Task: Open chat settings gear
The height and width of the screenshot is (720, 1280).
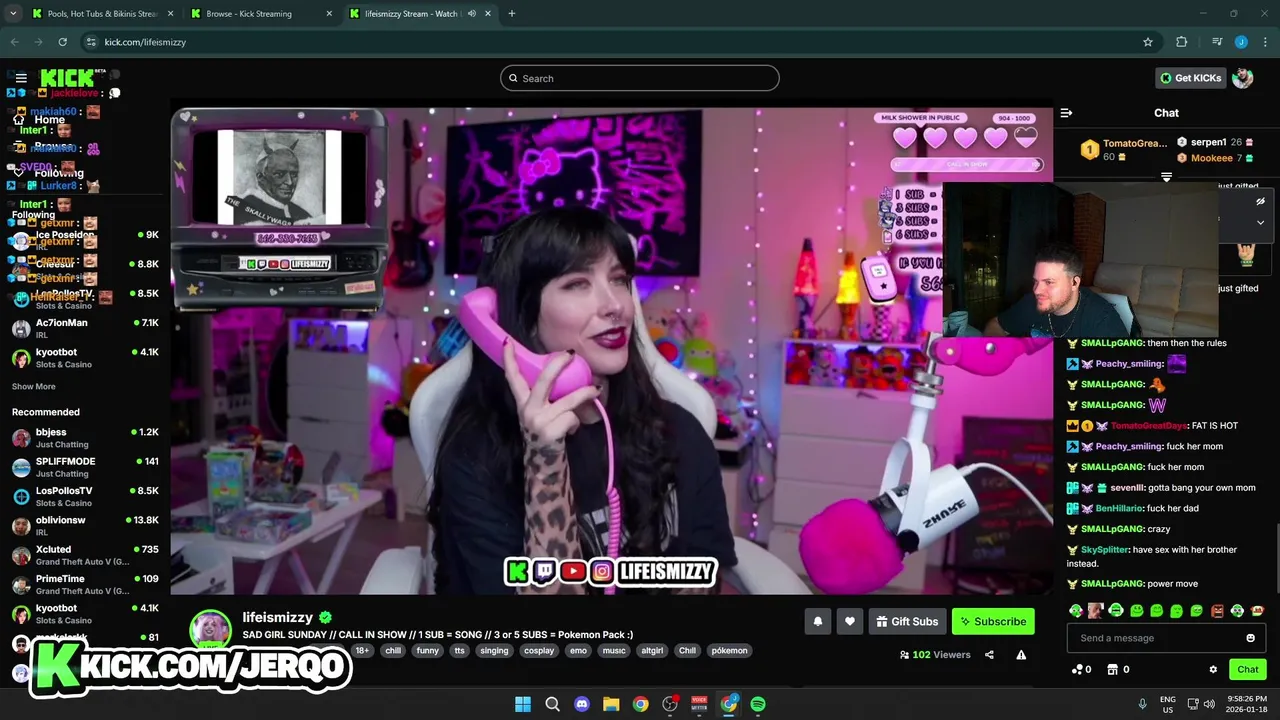Action: (x=1213, y=669)
